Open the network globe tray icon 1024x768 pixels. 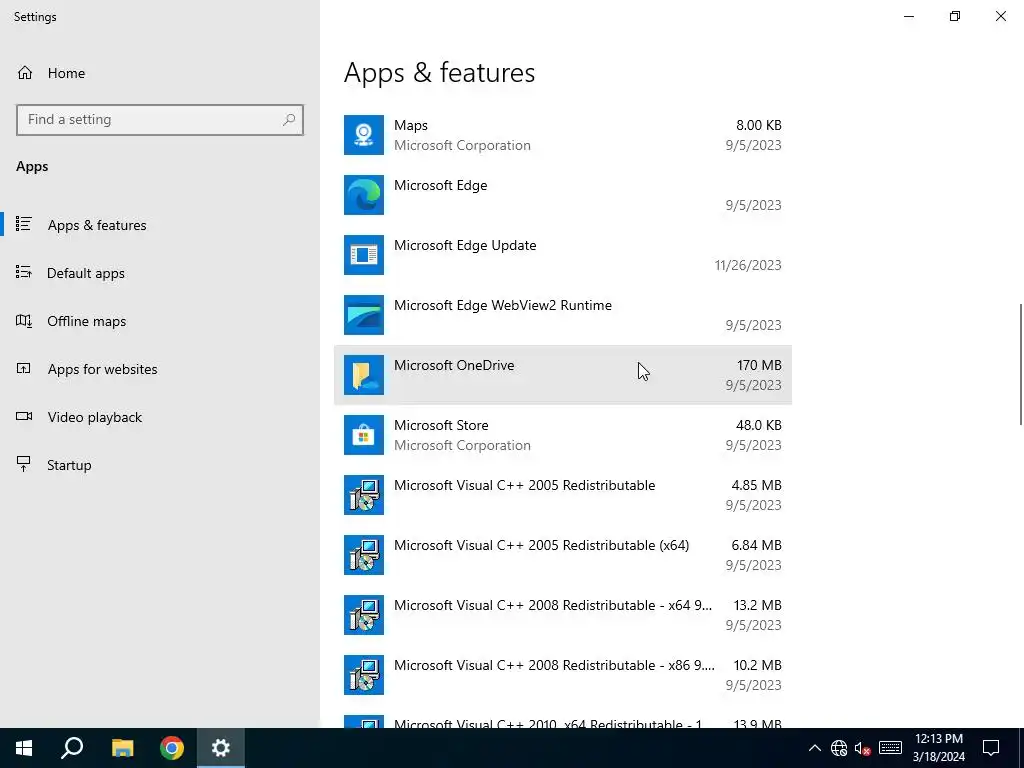click(839, 748)
